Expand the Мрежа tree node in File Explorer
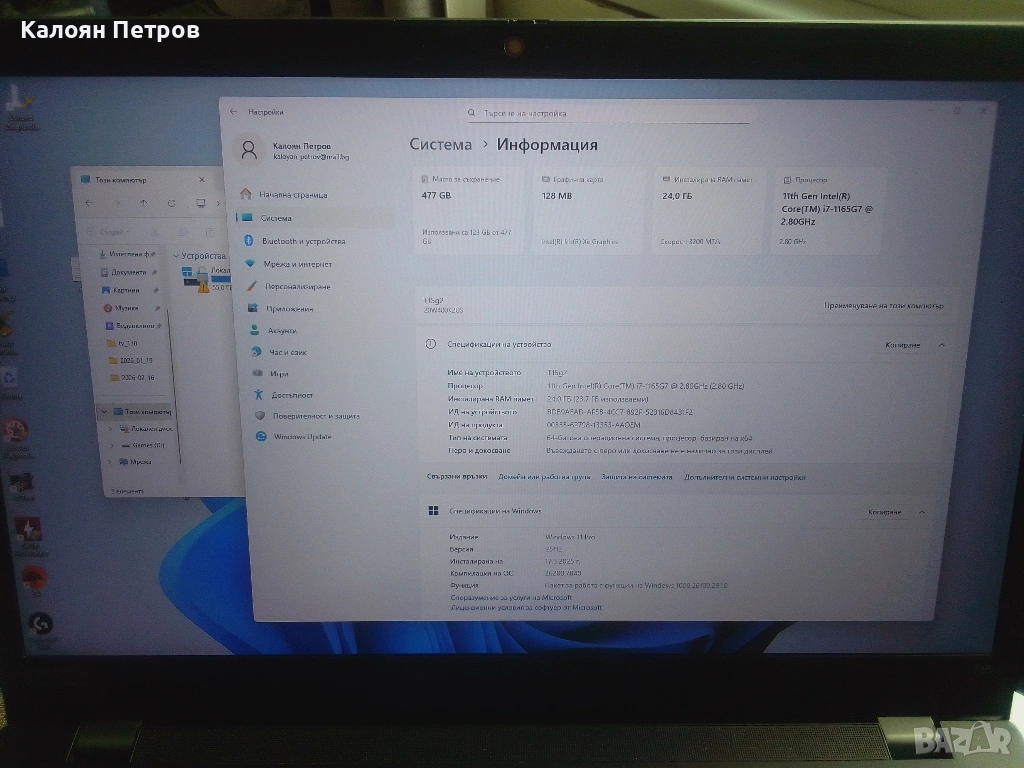Viewport: 1024px width, 768px height. pyautogui.click(x=111, y=462)
